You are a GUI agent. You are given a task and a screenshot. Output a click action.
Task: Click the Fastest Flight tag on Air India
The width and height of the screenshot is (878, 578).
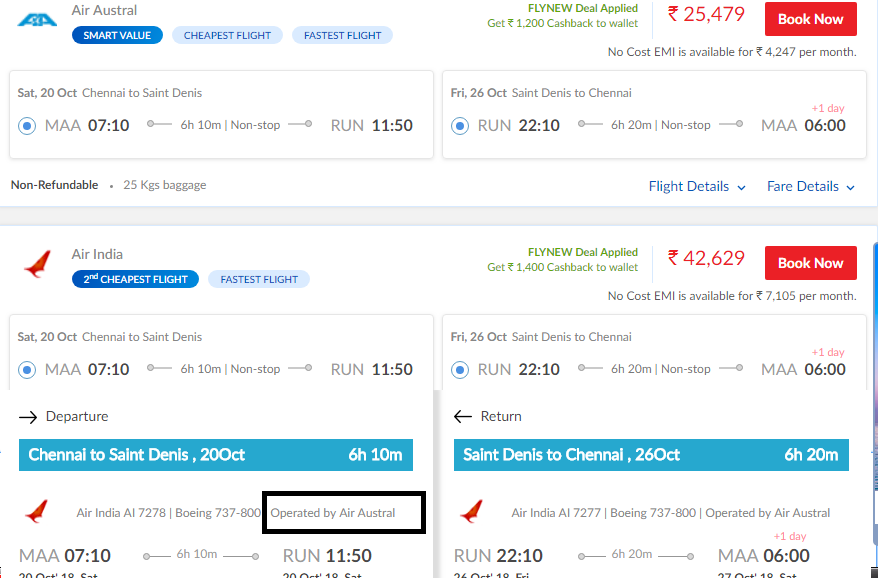click(259, 279)
